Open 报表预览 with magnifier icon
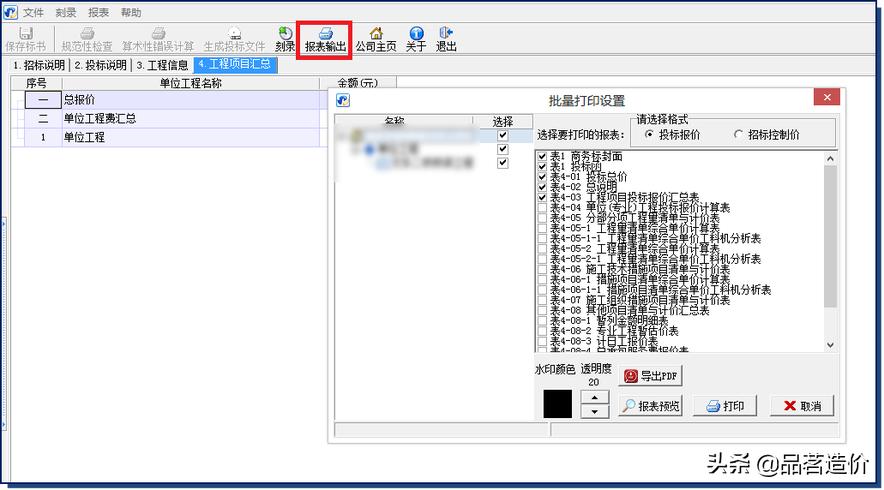The image size is (884, 490). point(651,406)
